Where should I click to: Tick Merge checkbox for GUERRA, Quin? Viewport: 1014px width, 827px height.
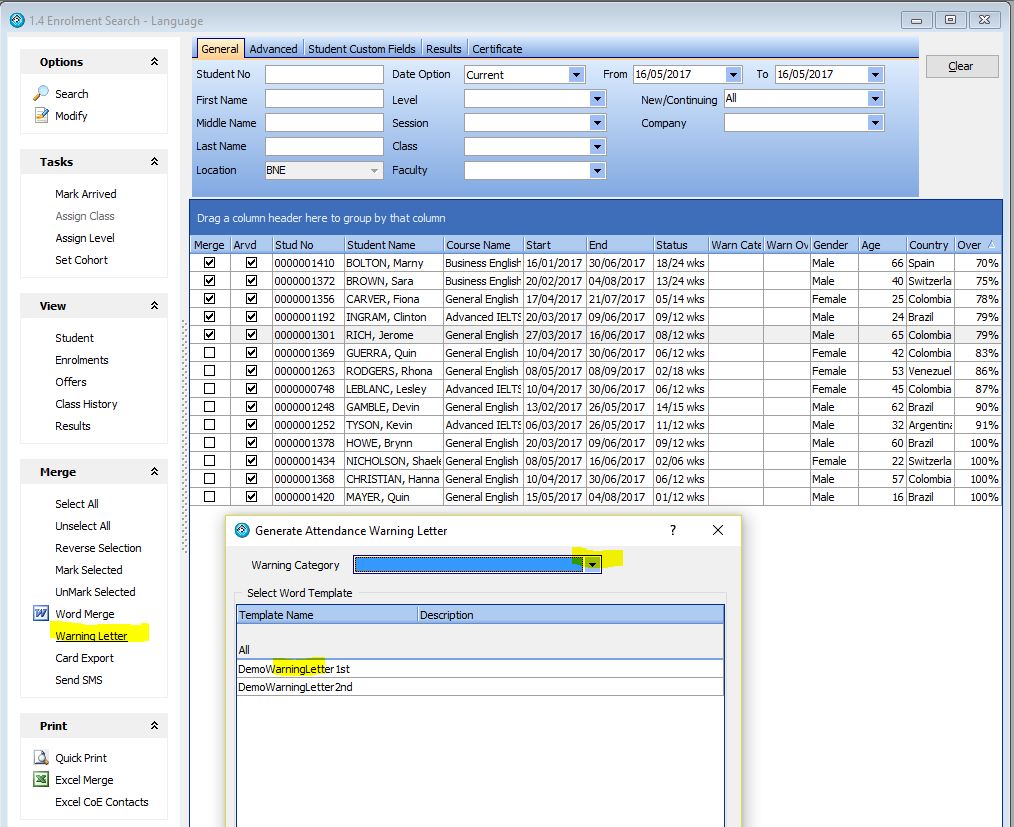click(209, 353)
